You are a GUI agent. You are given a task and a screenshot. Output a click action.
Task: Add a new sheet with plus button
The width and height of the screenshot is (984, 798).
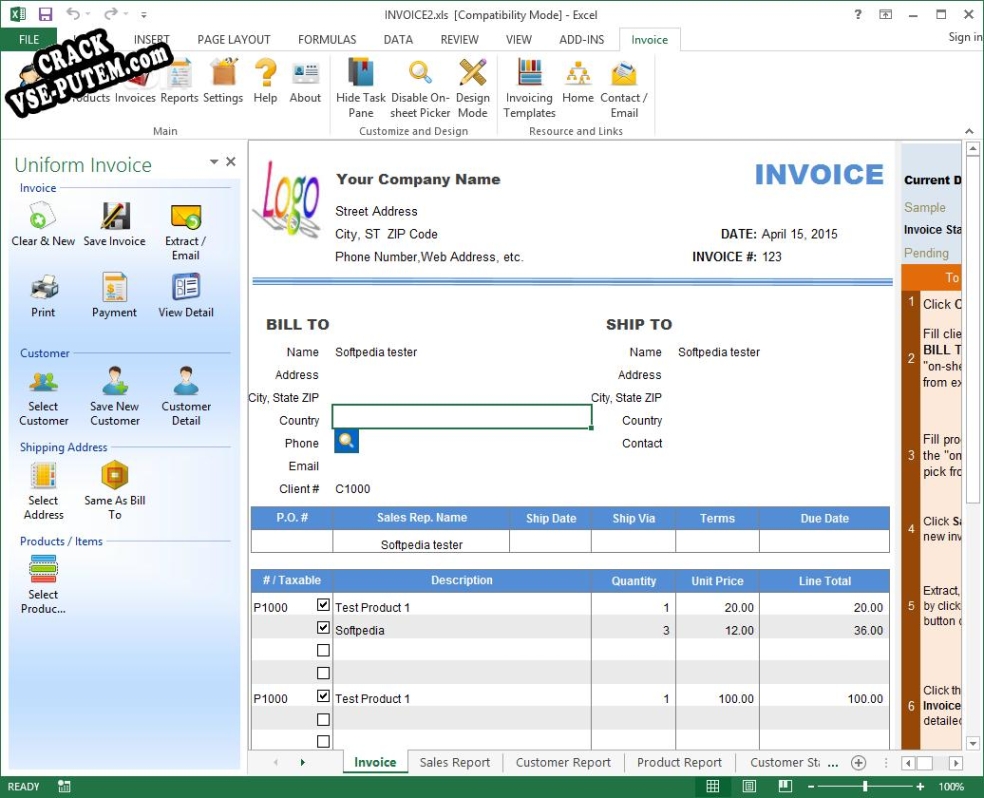tap(858, 763)
